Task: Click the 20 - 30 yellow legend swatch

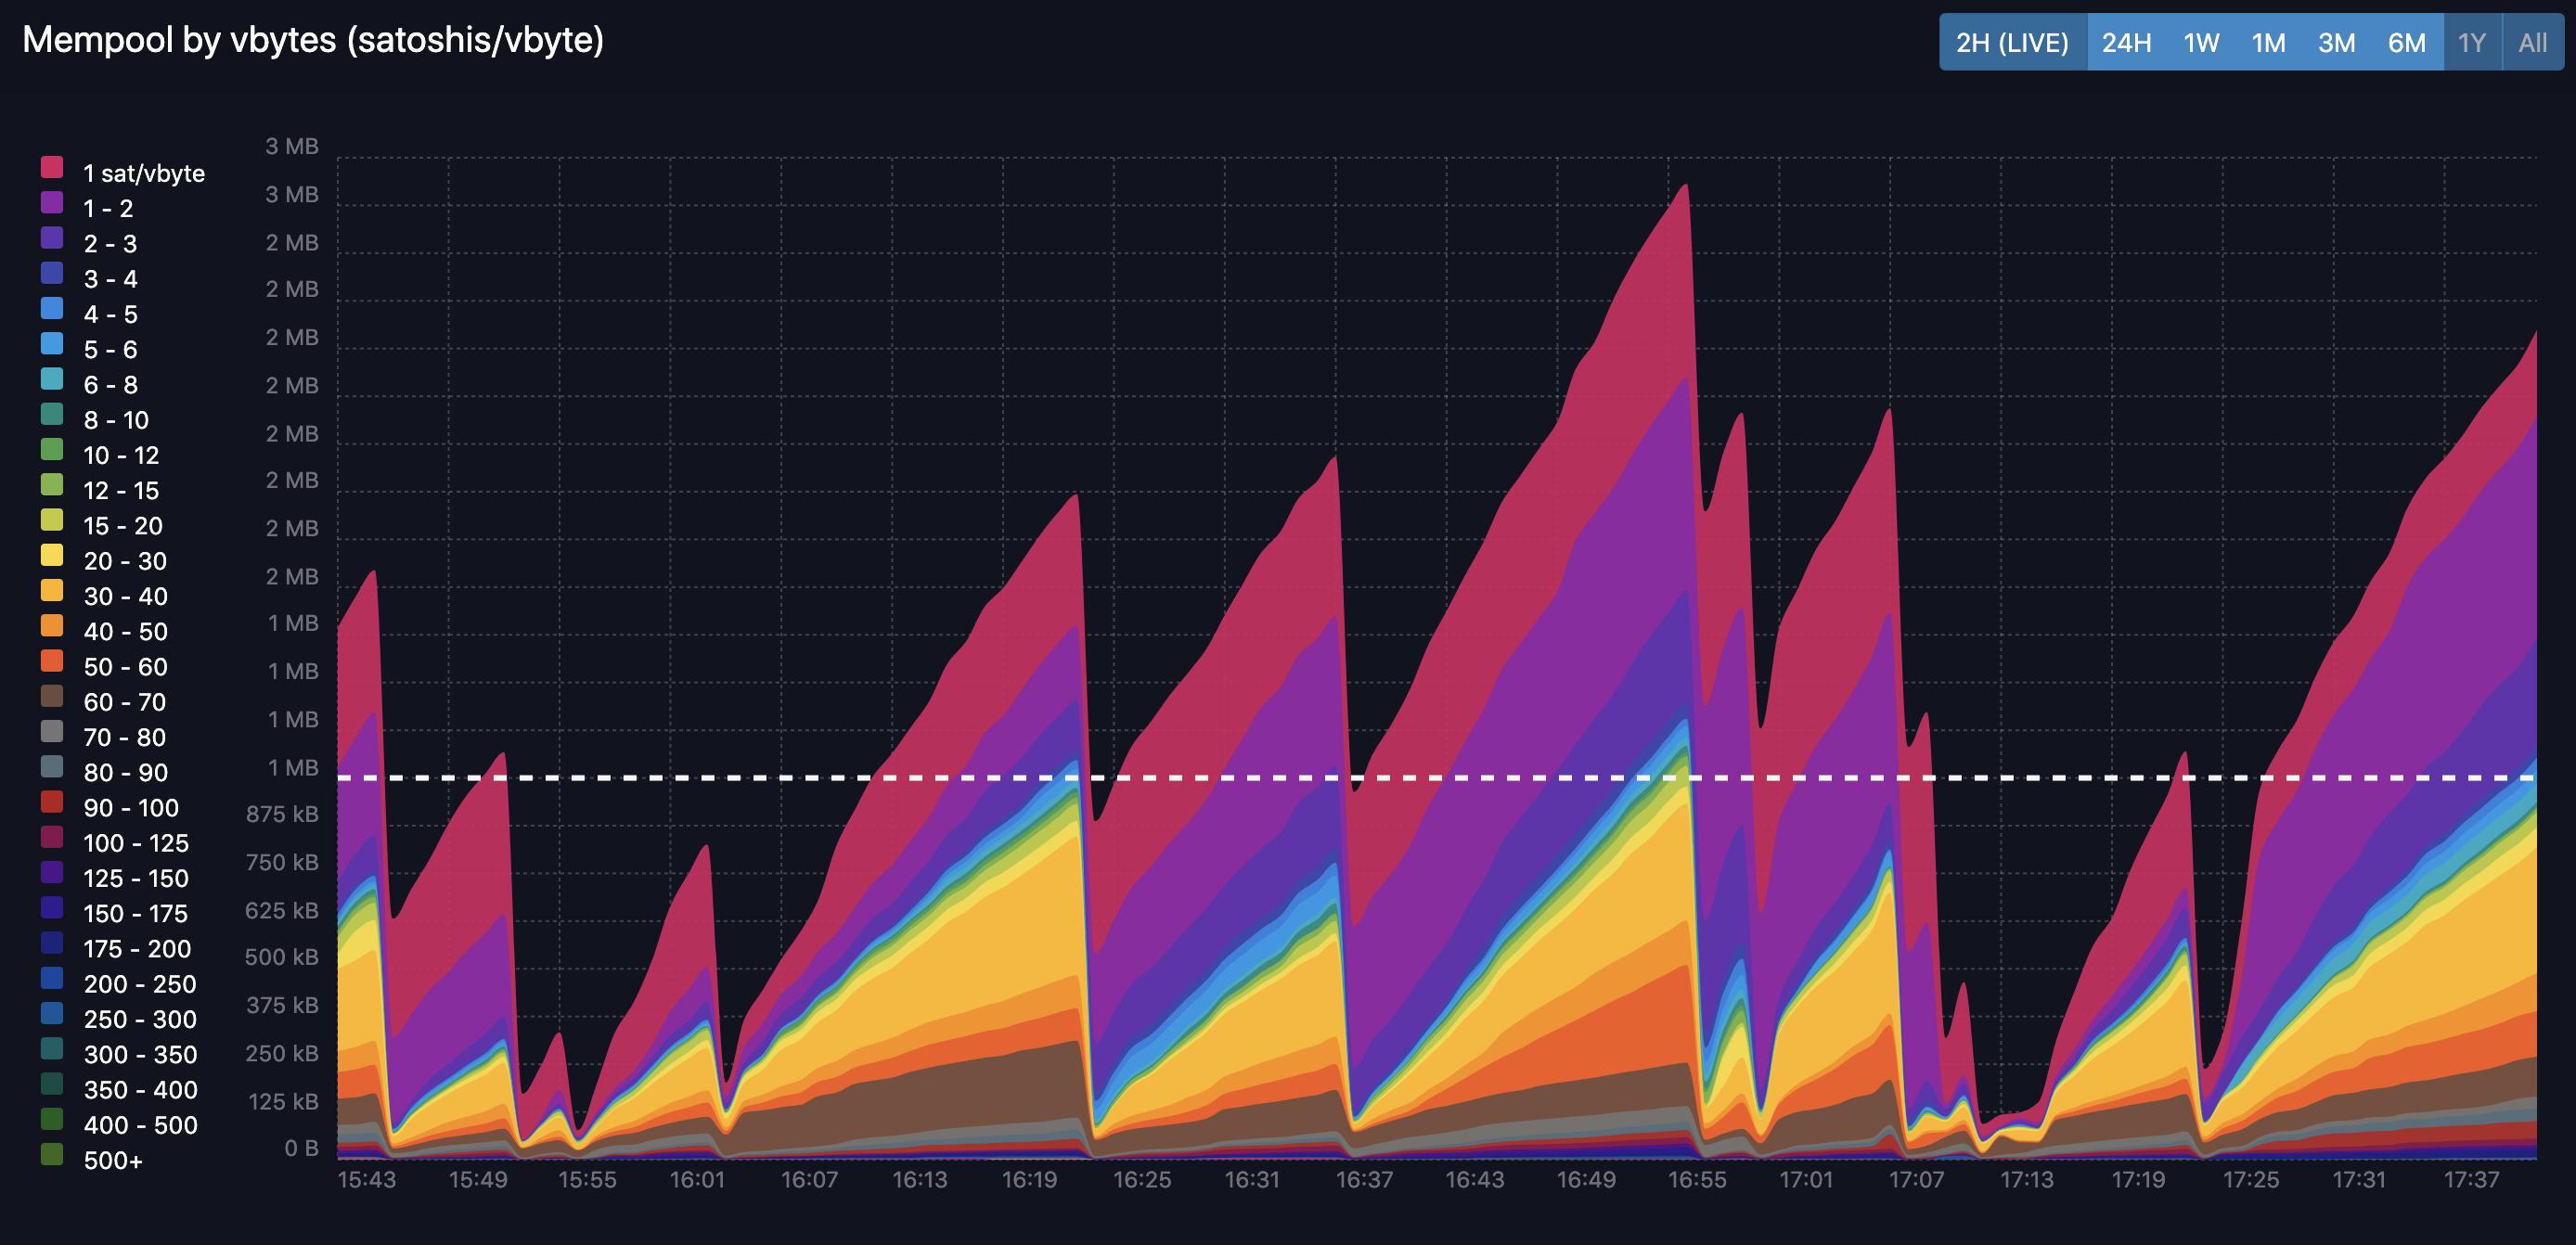Action: 52,555
